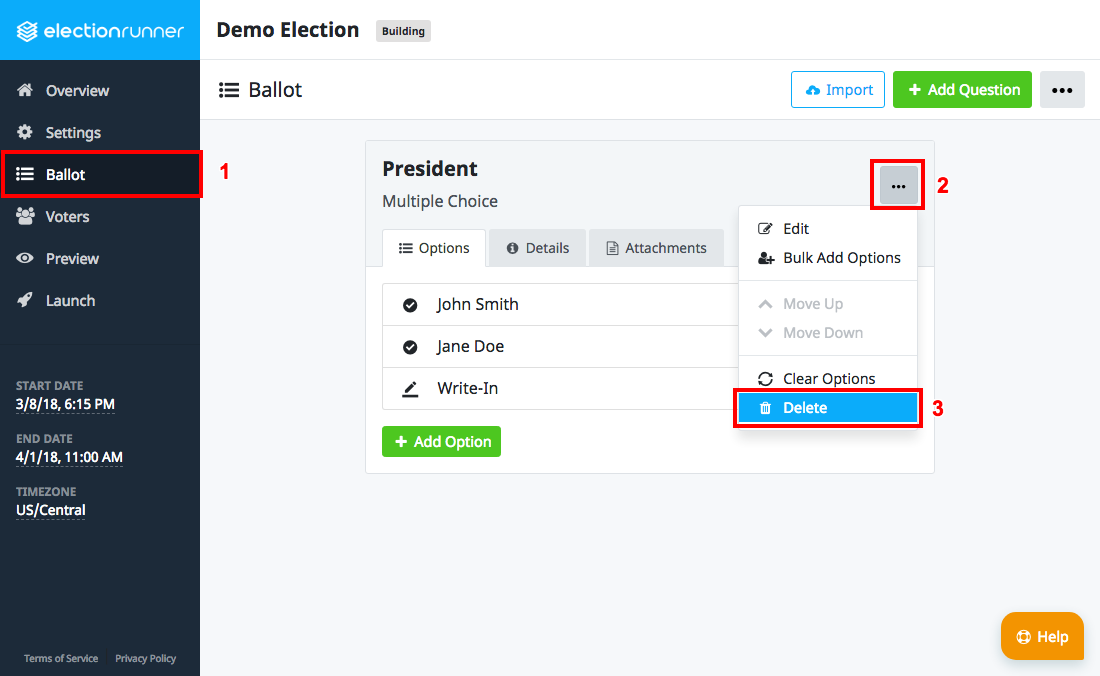Toggle the Jane Doe option checkmark
The image size is (1100, 676).
[410, 347]
